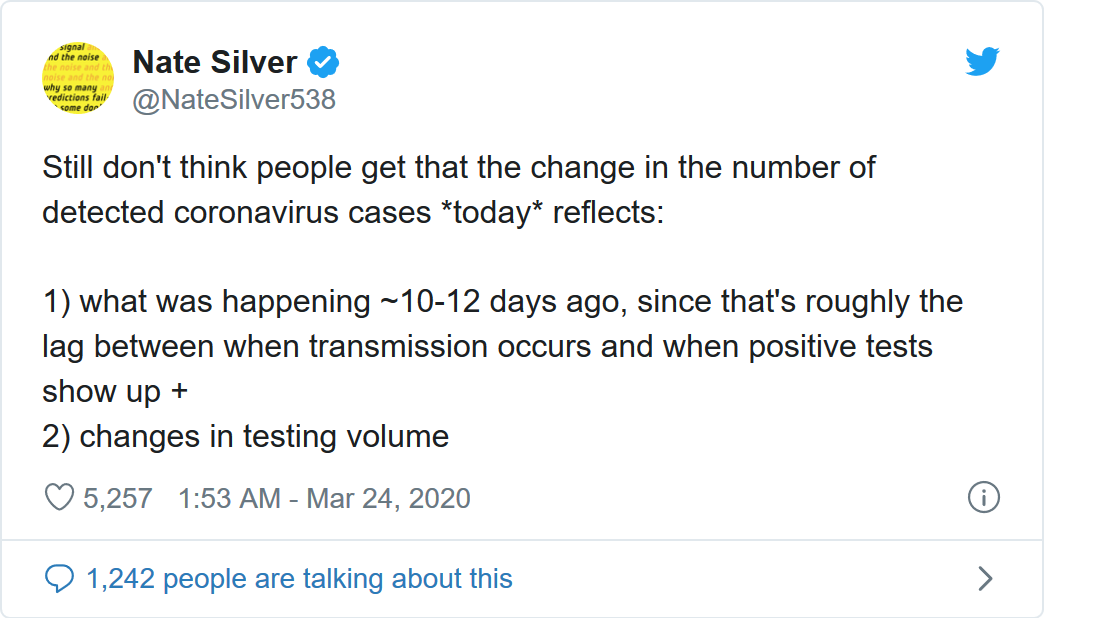The width and height of the screenshot is (1100, 618).
Task: Click the line starting "lag between when transmission"
Action: coord(487,346)
